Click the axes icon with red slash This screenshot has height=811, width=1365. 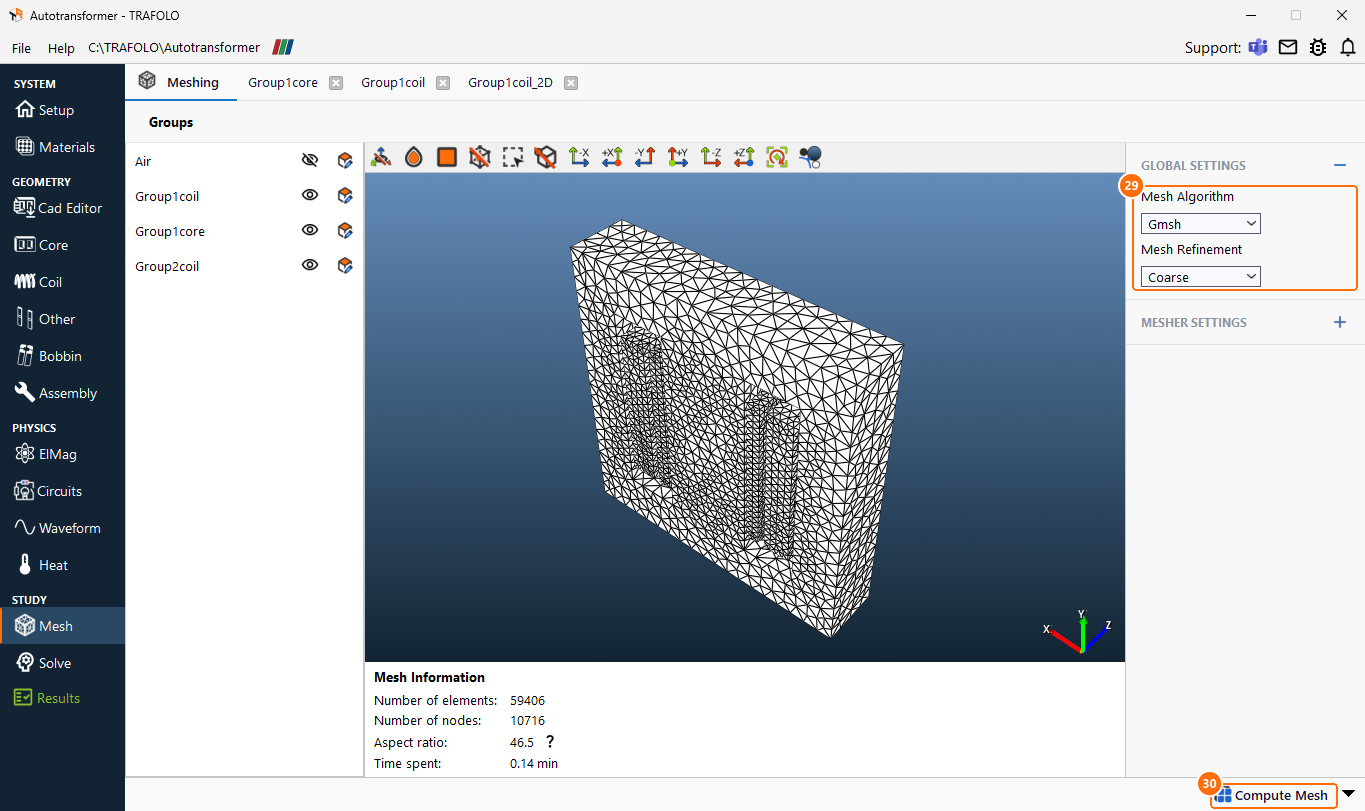(x=380, y=157)
